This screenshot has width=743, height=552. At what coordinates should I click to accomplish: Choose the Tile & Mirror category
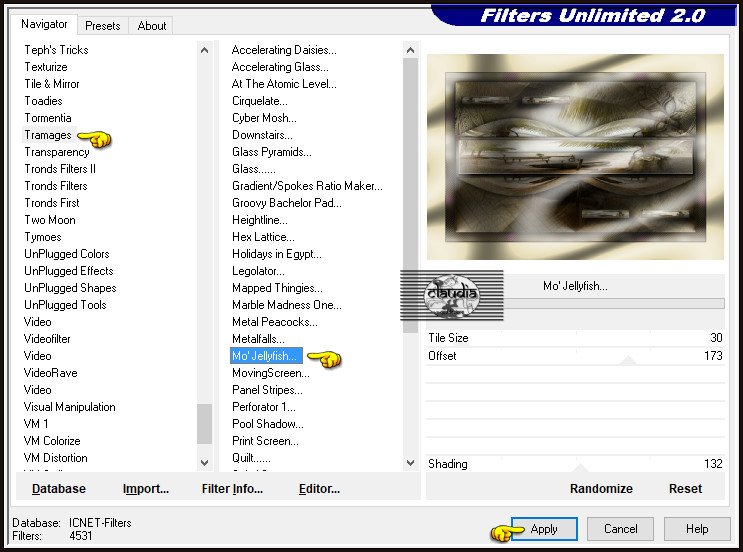point(52,84)
